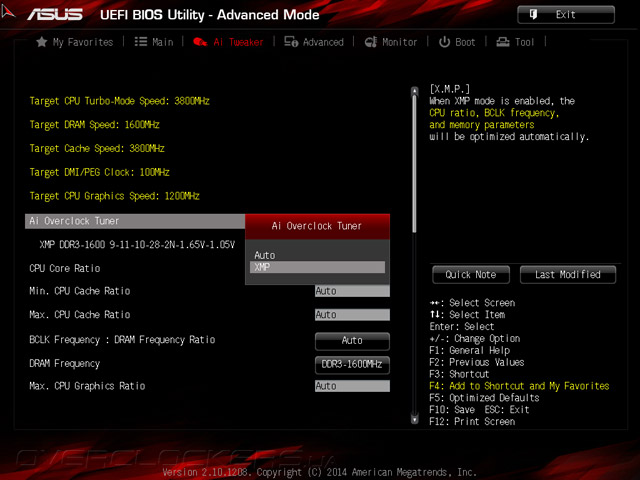Open Quick Note
The height and width of the screenshot is (480, 640).
coord(471,274)
